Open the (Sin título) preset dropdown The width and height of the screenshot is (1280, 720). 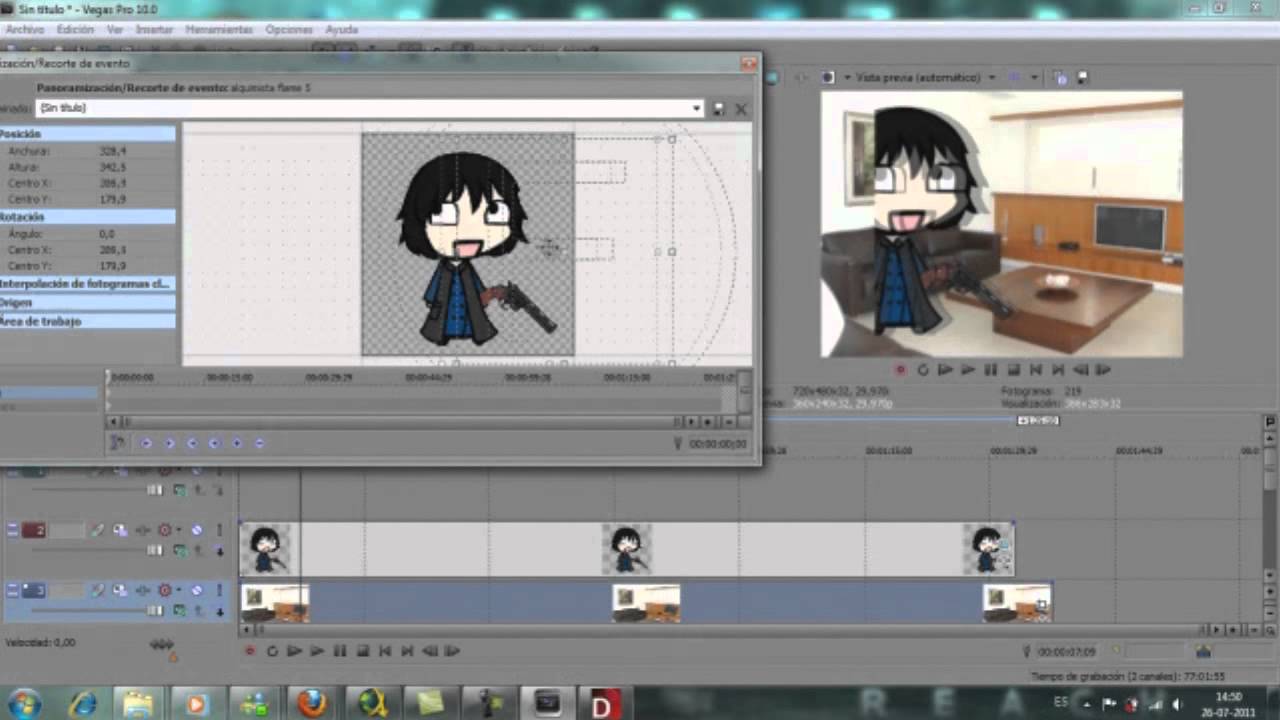point(696,108)
